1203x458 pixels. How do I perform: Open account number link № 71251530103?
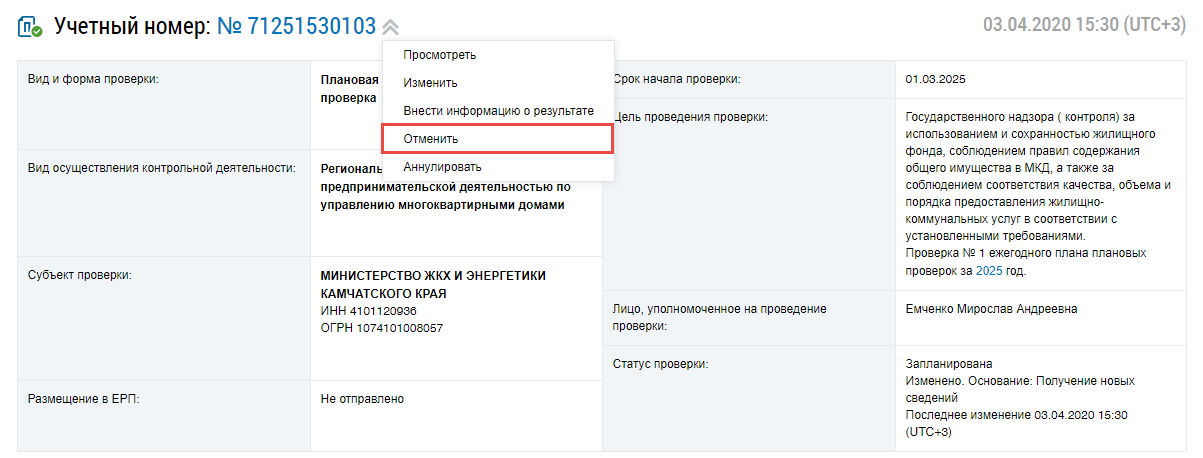297,26
